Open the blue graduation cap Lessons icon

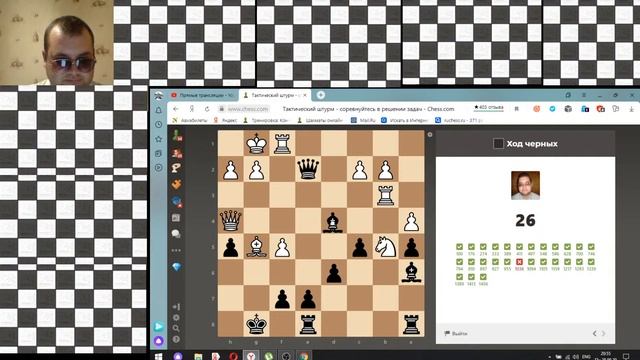(176, 202)
